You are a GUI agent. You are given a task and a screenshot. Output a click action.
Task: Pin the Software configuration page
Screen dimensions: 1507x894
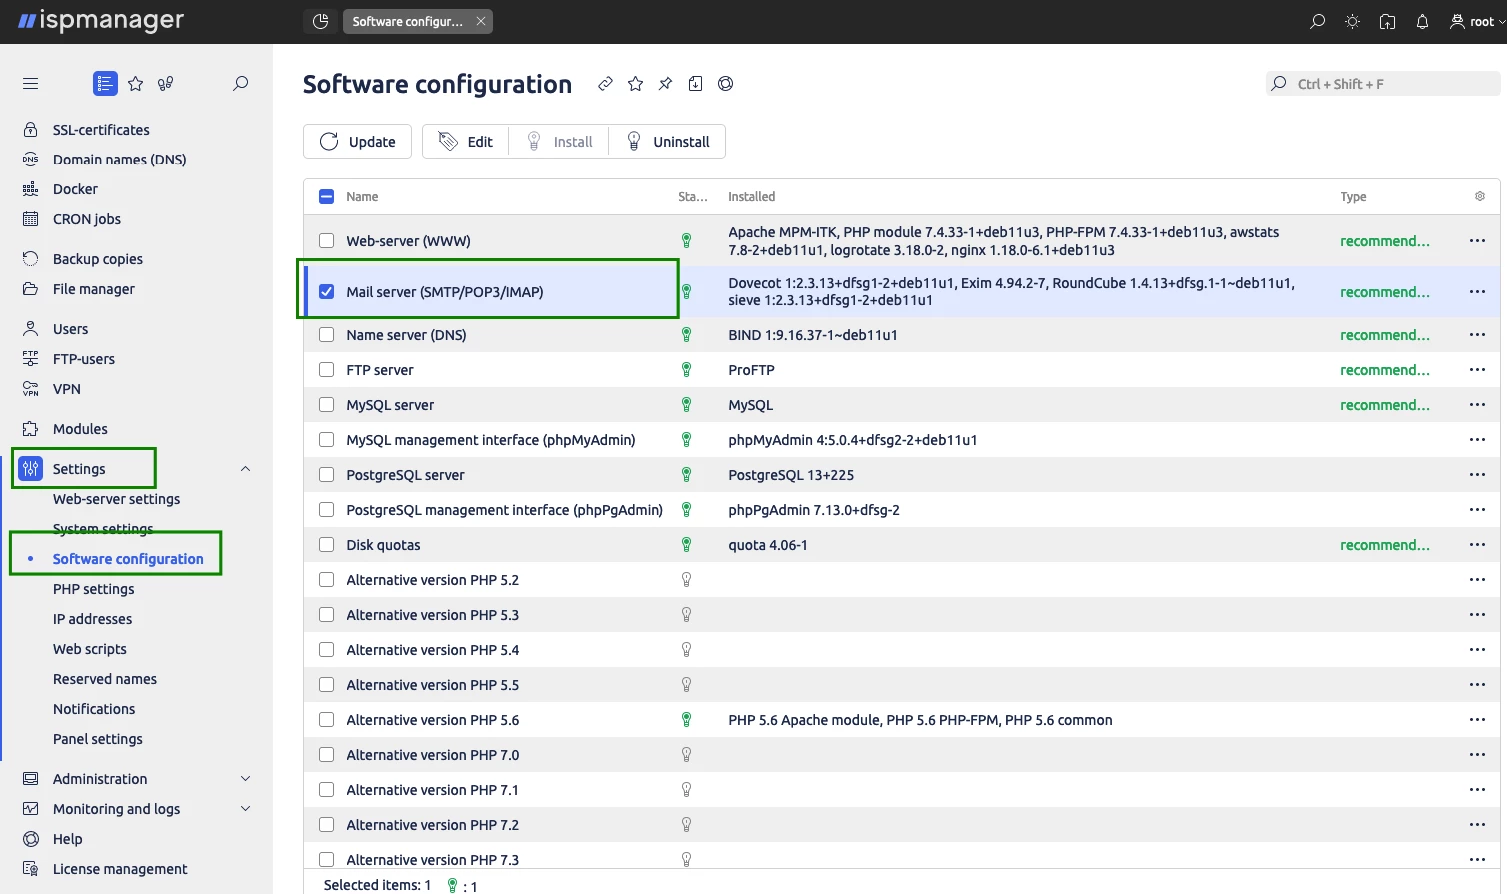[665, 84]
